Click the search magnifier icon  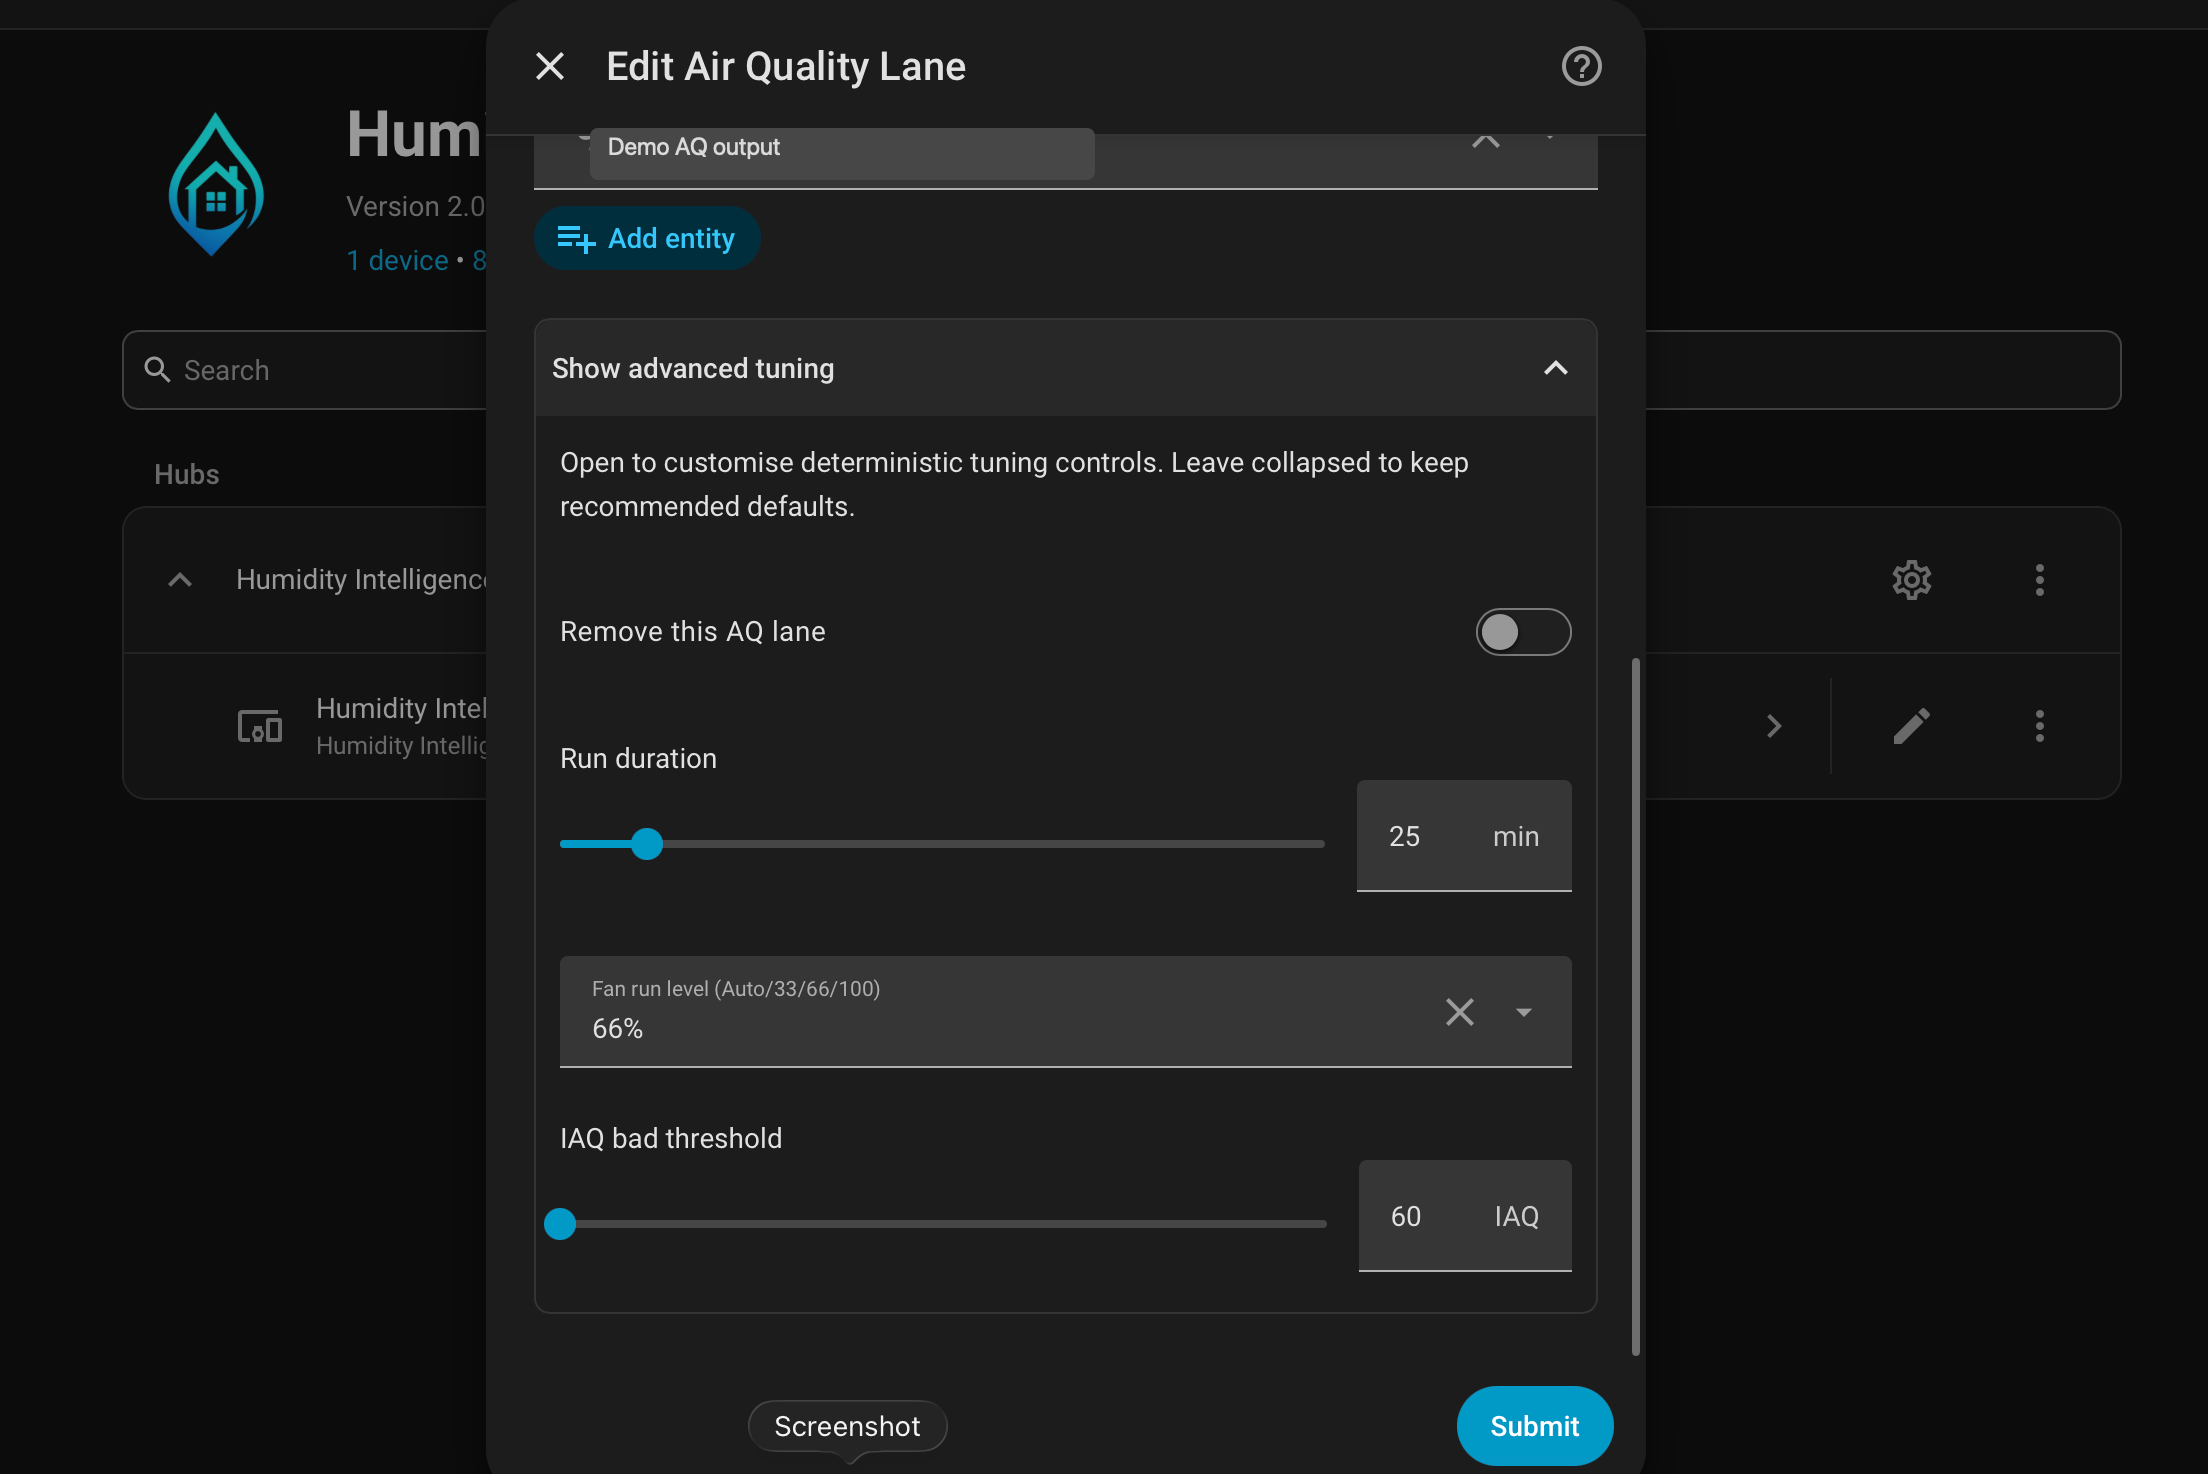coord(157,370)
